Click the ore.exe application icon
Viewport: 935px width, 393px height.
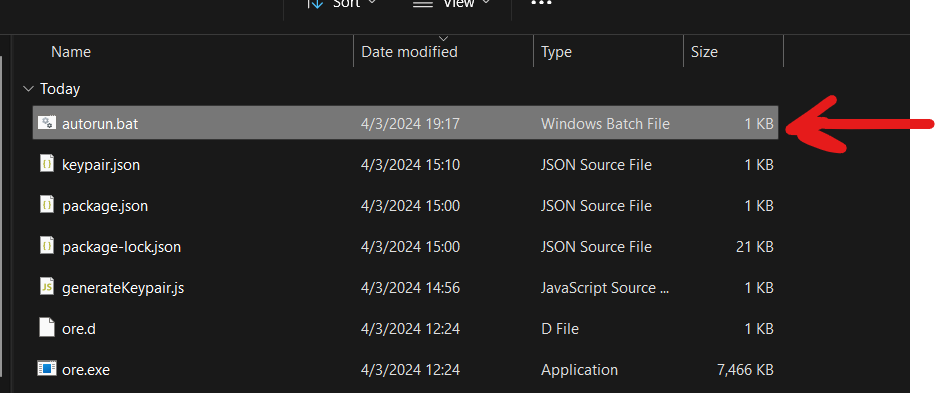47,369
